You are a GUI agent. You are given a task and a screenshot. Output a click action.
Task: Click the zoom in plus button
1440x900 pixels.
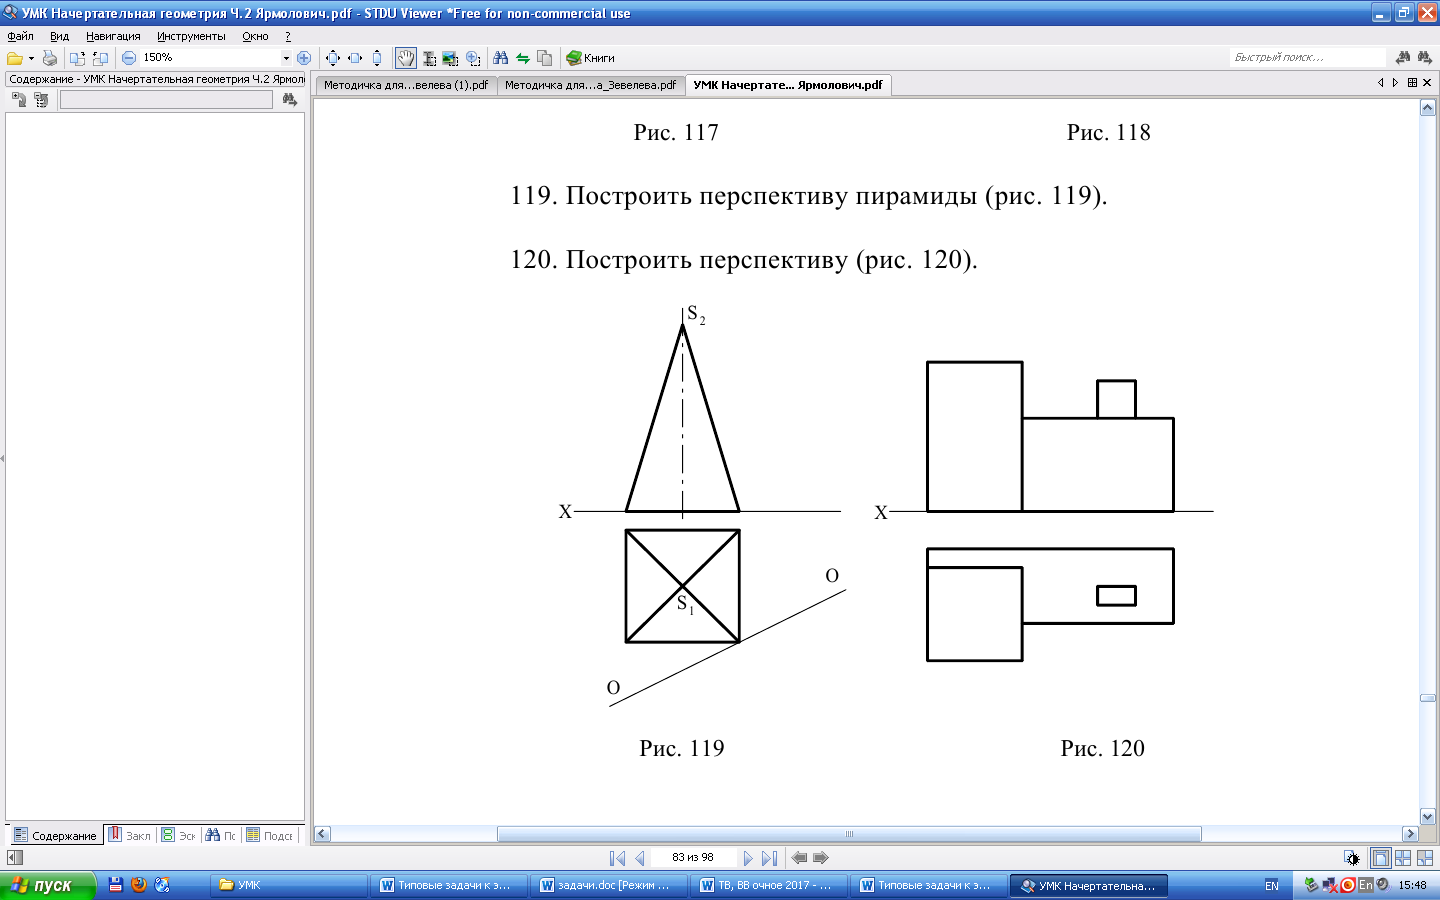pos(304,58)
